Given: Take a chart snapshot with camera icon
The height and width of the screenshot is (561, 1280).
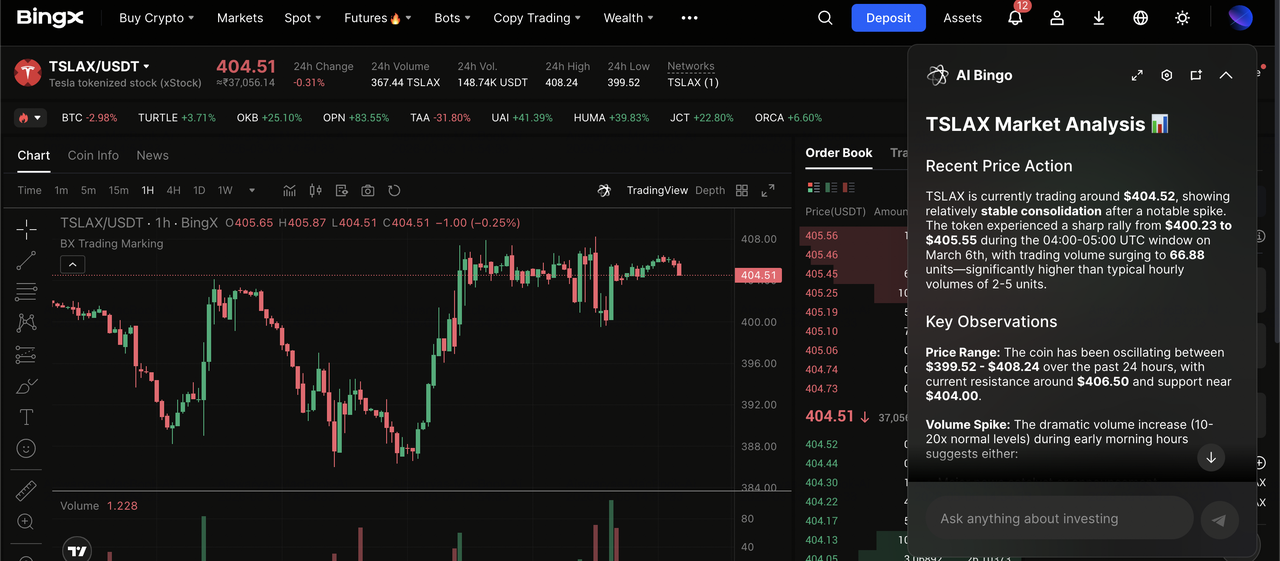Looking at the screenshot, I should [x=368, y=190].
